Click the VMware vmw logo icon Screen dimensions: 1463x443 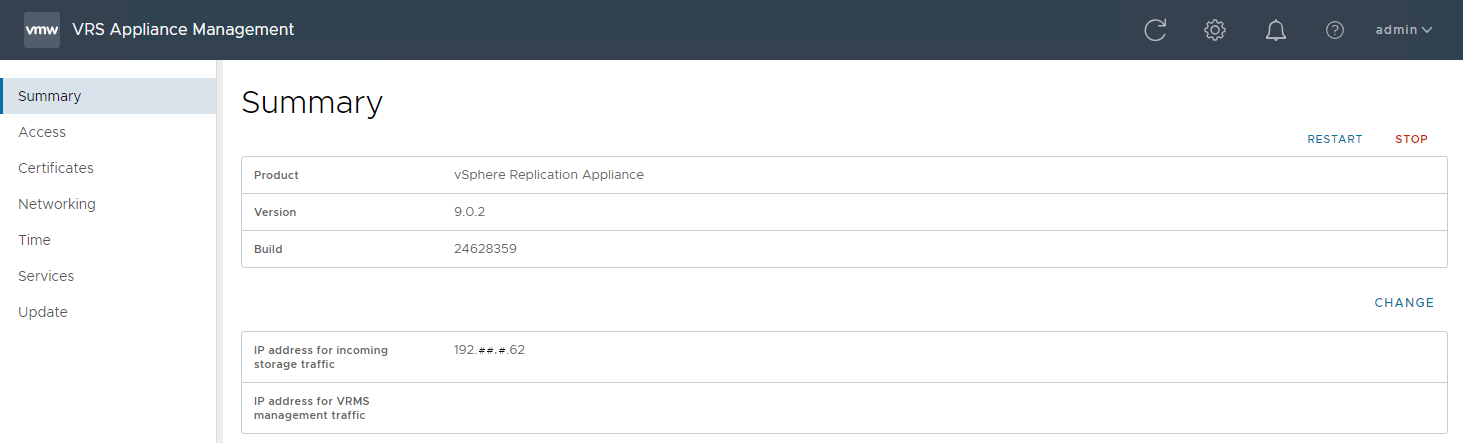42,30
